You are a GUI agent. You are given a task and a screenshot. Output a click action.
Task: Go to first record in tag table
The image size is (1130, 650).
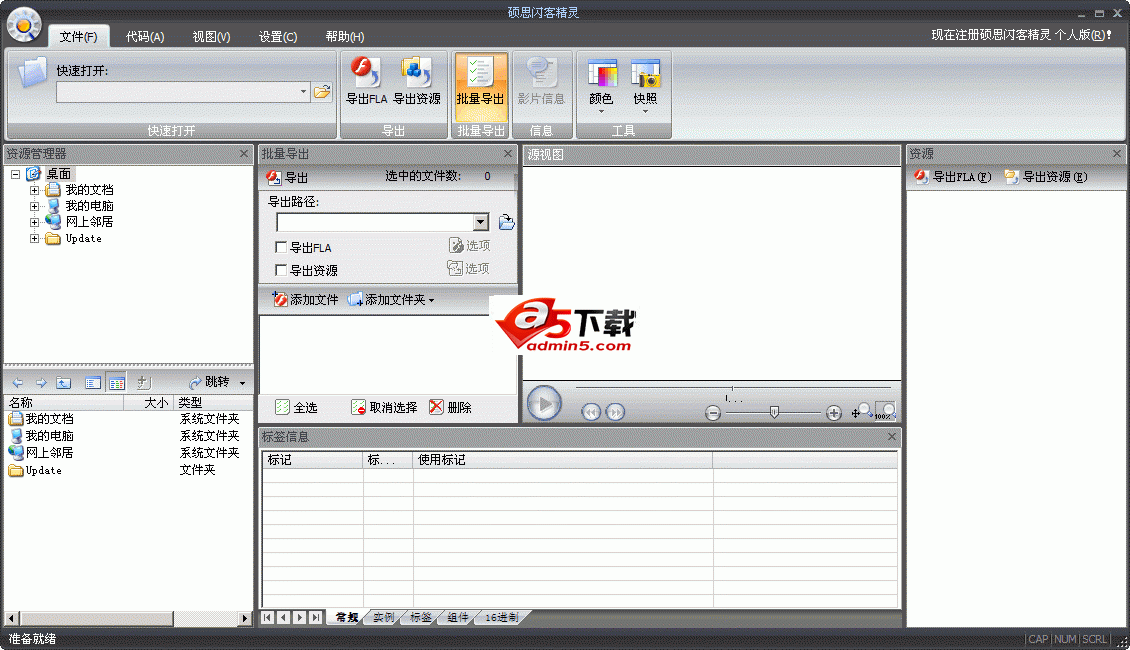pyautogui.click(x=267, y=618)
